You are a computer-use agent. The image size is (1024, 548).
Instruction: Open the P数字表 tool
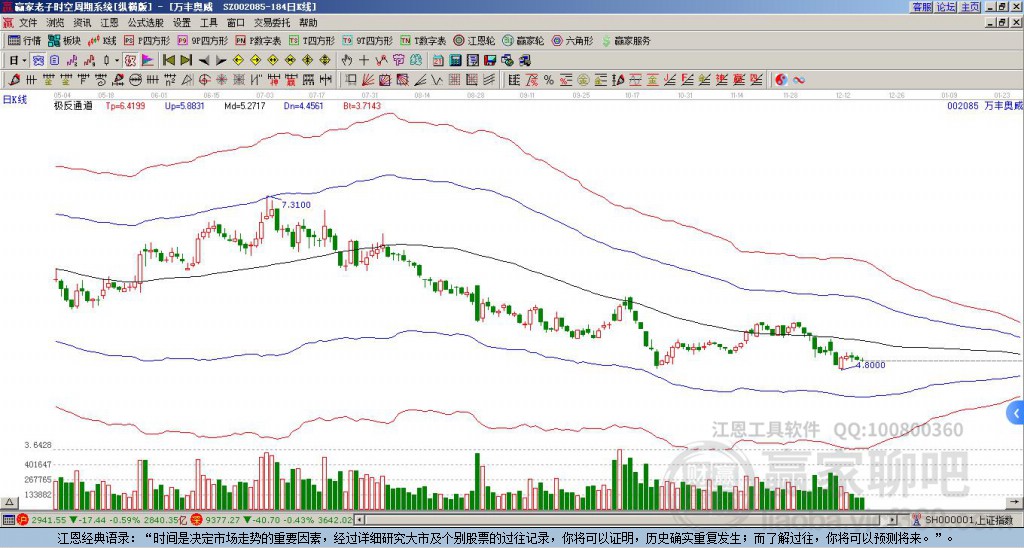(x=258, y=40)
